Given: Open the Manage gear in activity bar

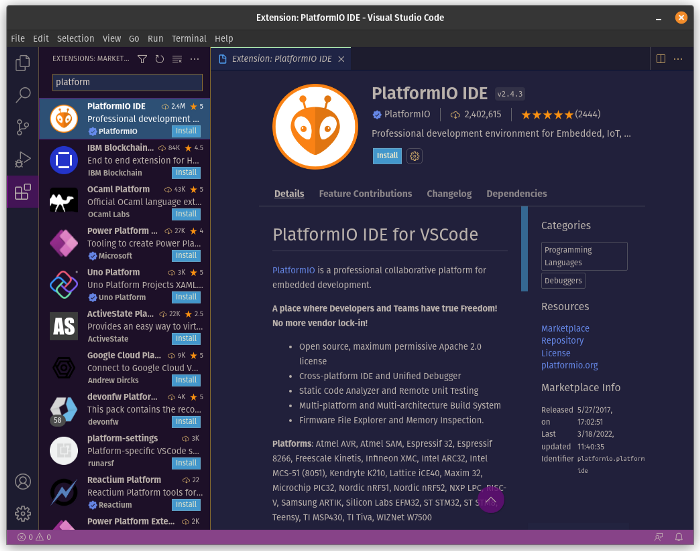Looking at the screenshot, I should point(22,513).
